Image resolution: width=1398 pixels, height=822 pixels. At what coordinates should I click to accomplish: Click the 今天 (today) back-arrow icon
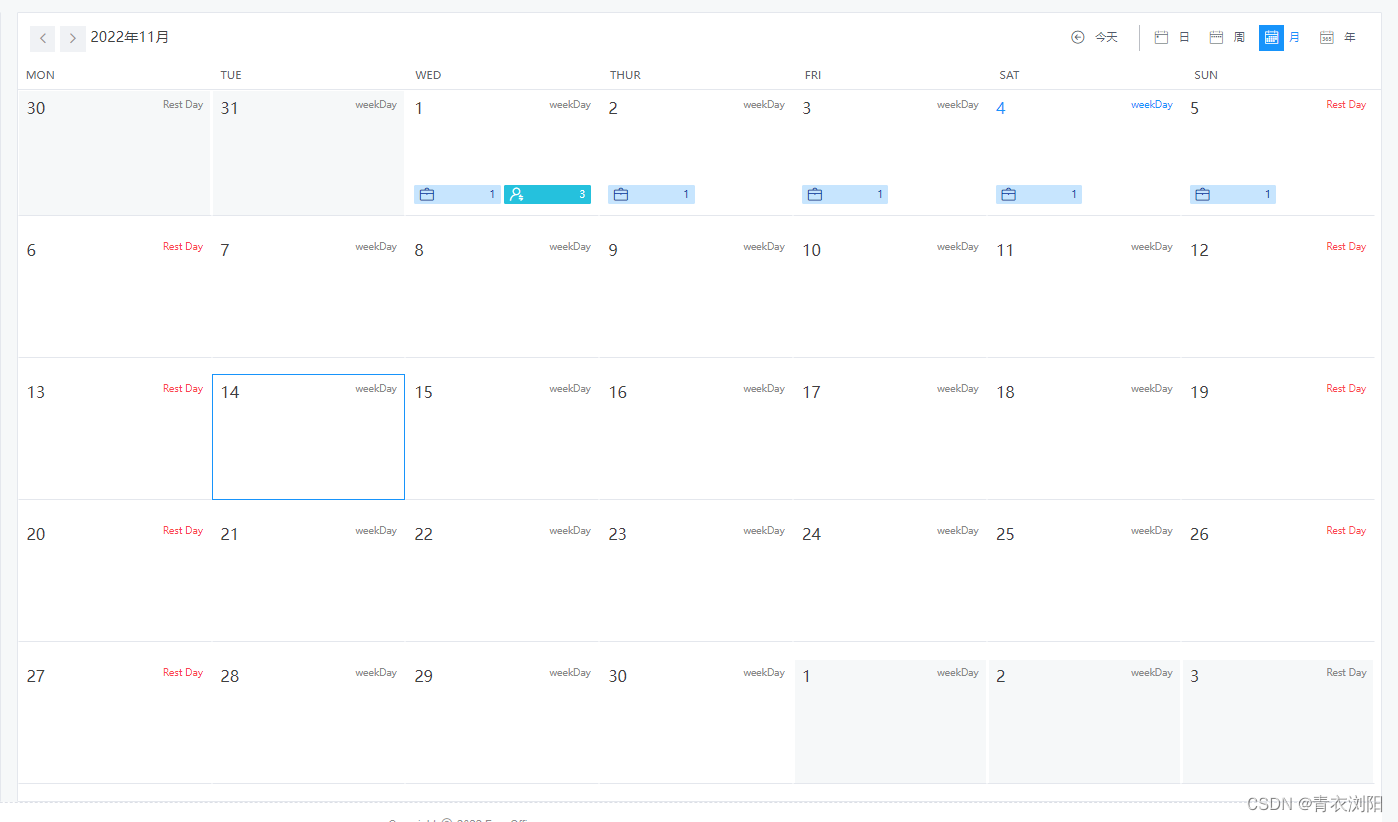coord(1078,37)
